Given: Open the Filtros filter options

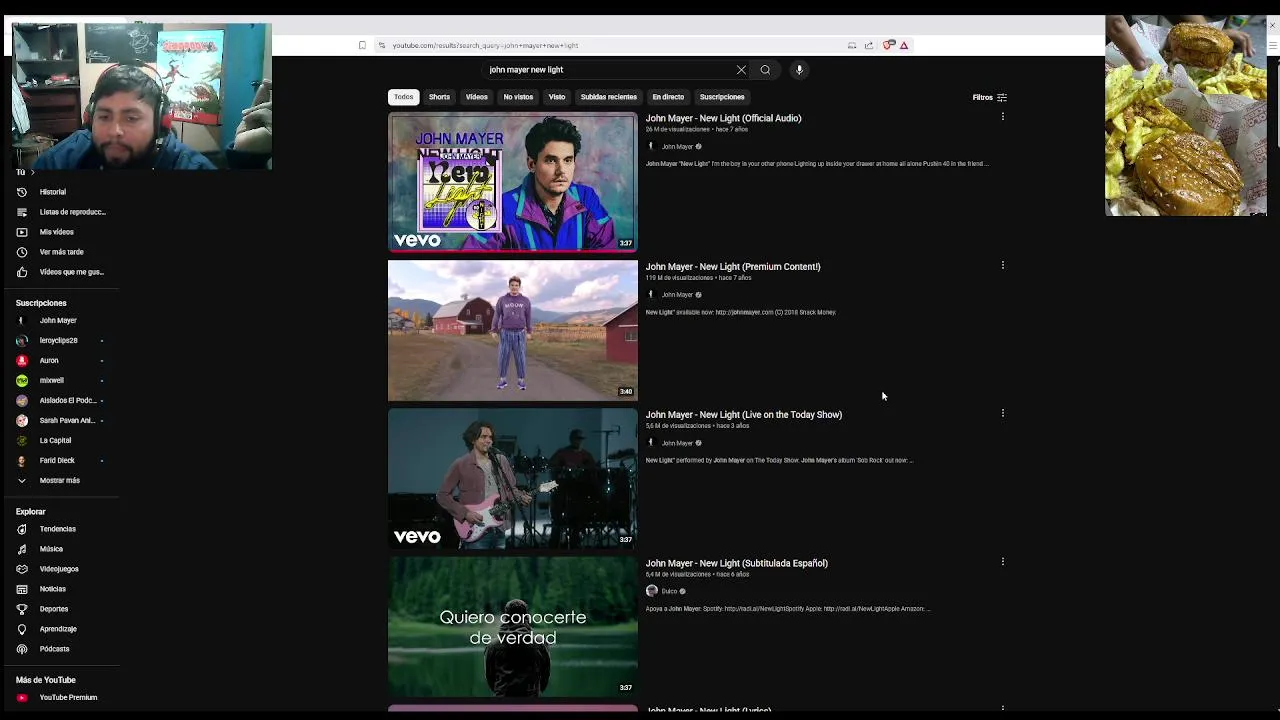Looking at the screenshot, I should [989, 98].
